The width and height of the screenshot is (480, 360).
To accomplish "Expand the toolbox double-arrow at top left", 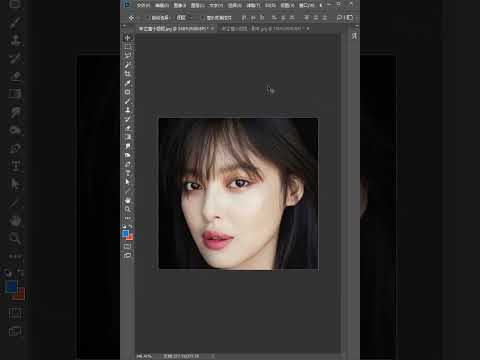I will pyautogui.click(x=124, y=26).
